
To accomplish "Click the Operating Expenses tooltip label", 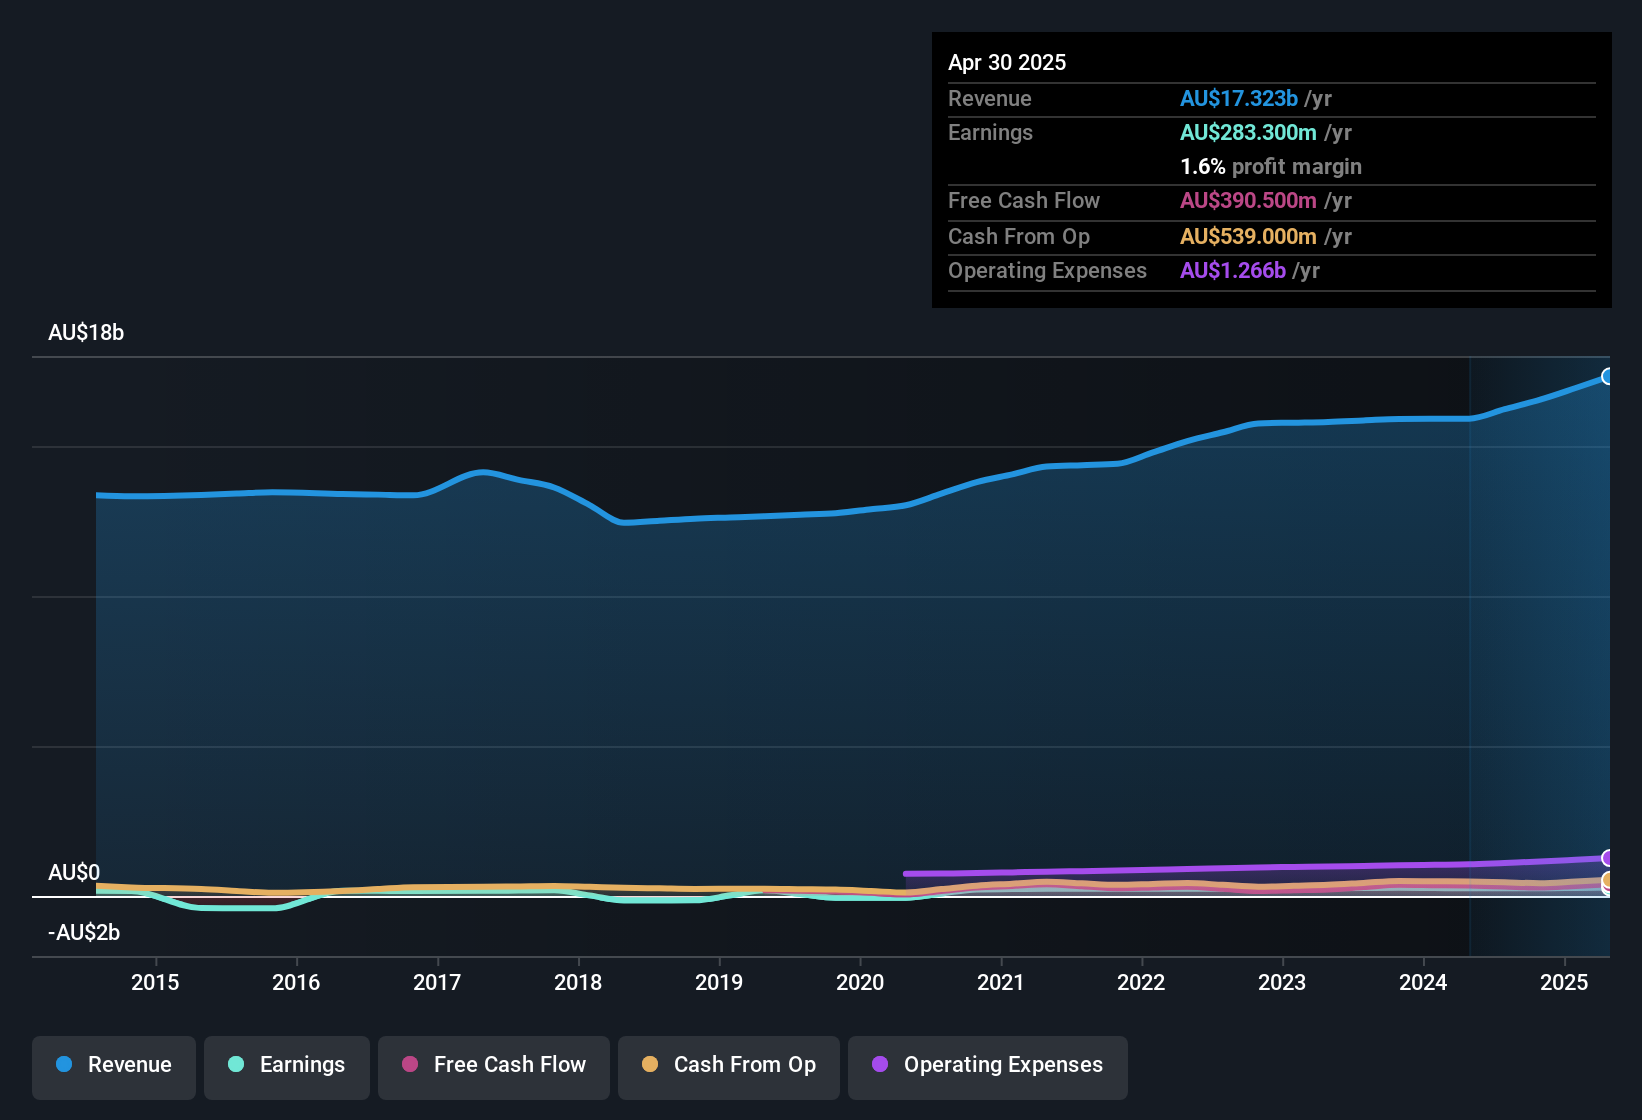I will (x=1047, y=270).
